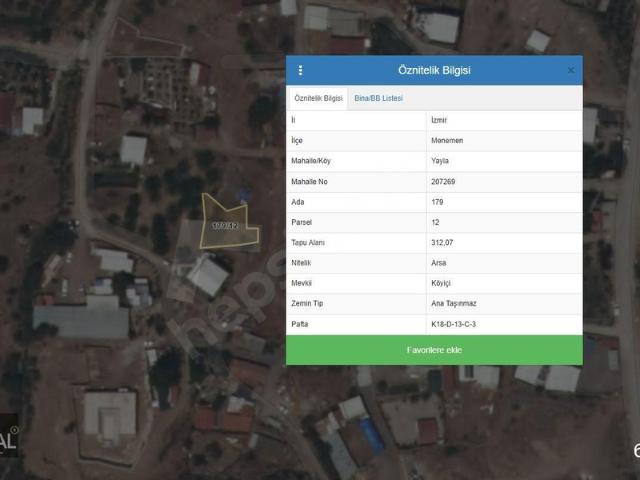This screenshot has height=480, width=640.
Task: Click the Öznitelik Bilgisi header title
Action: pyautogui.click(x=434, y=70)
